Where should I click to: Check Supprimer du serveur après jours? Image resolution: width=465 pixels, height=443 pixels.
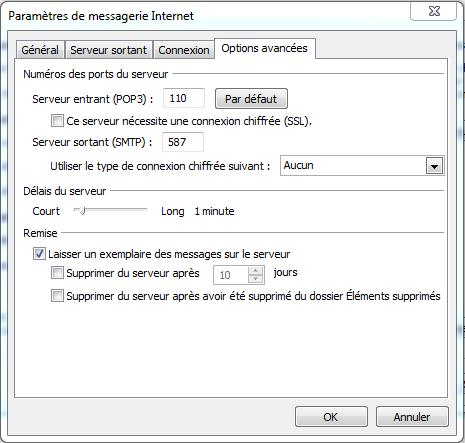click(x=57, y=273)
